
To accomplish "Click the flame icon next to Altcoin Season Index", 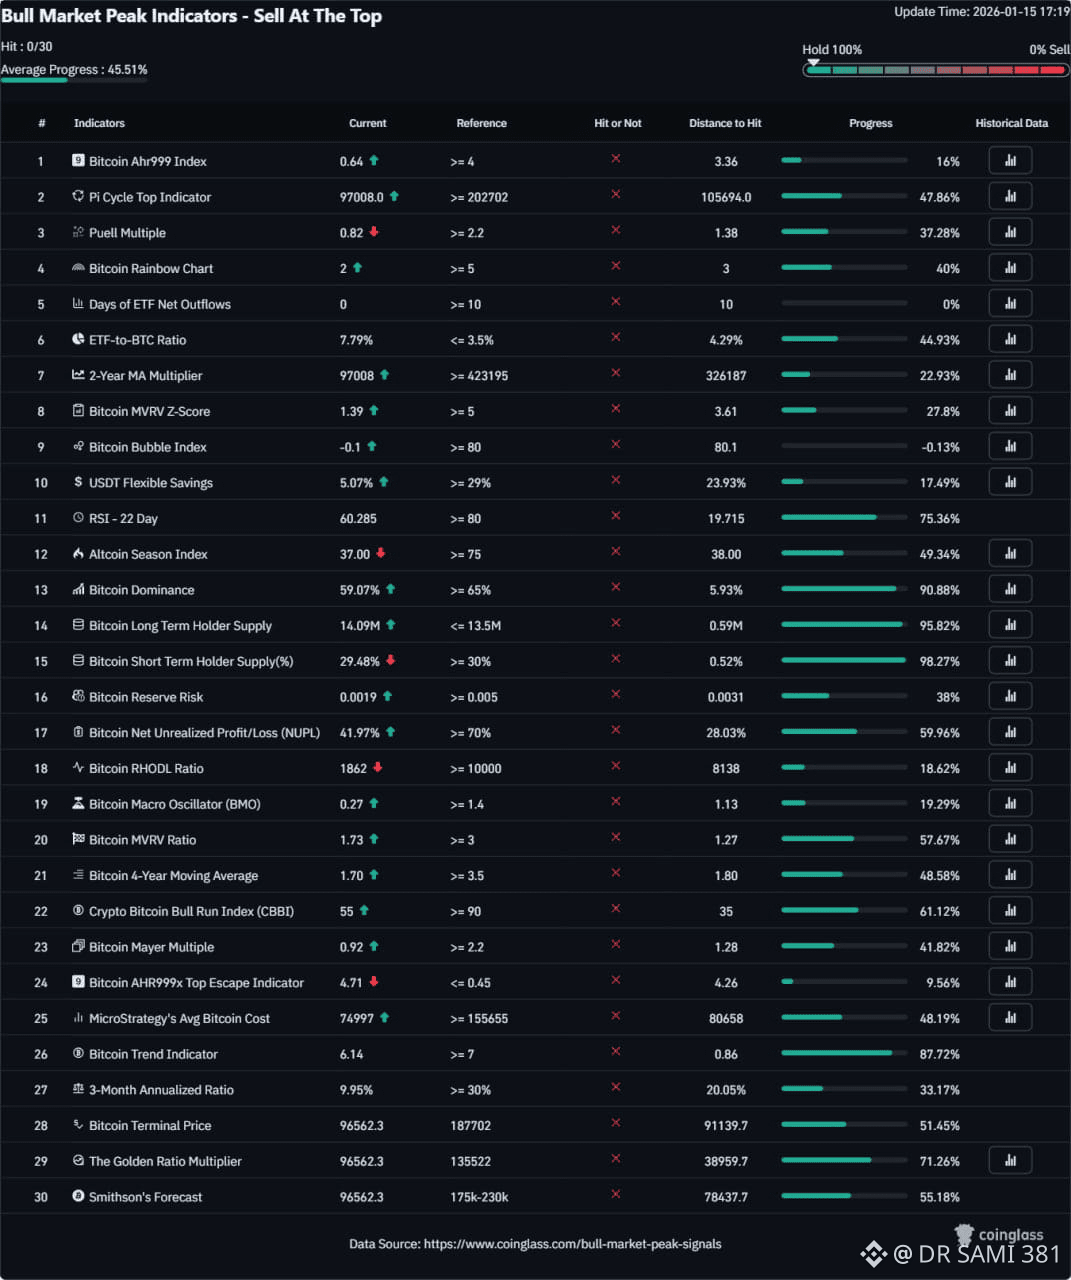I will tap(78, 553).
